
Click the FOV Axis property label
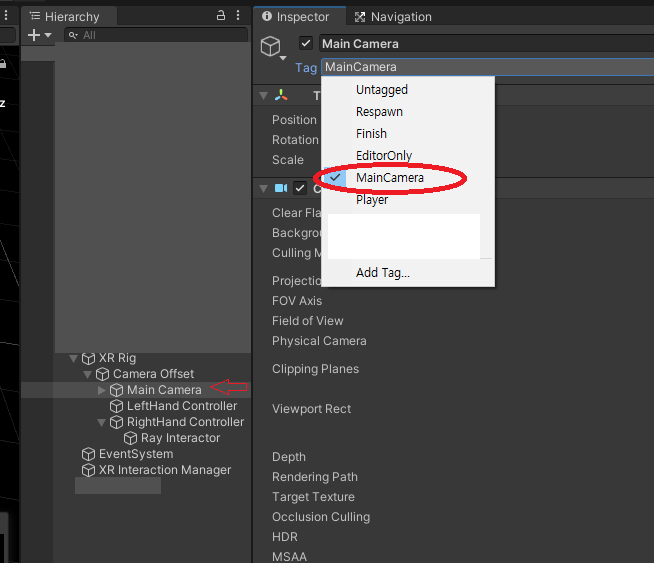(x=297, y=301)
